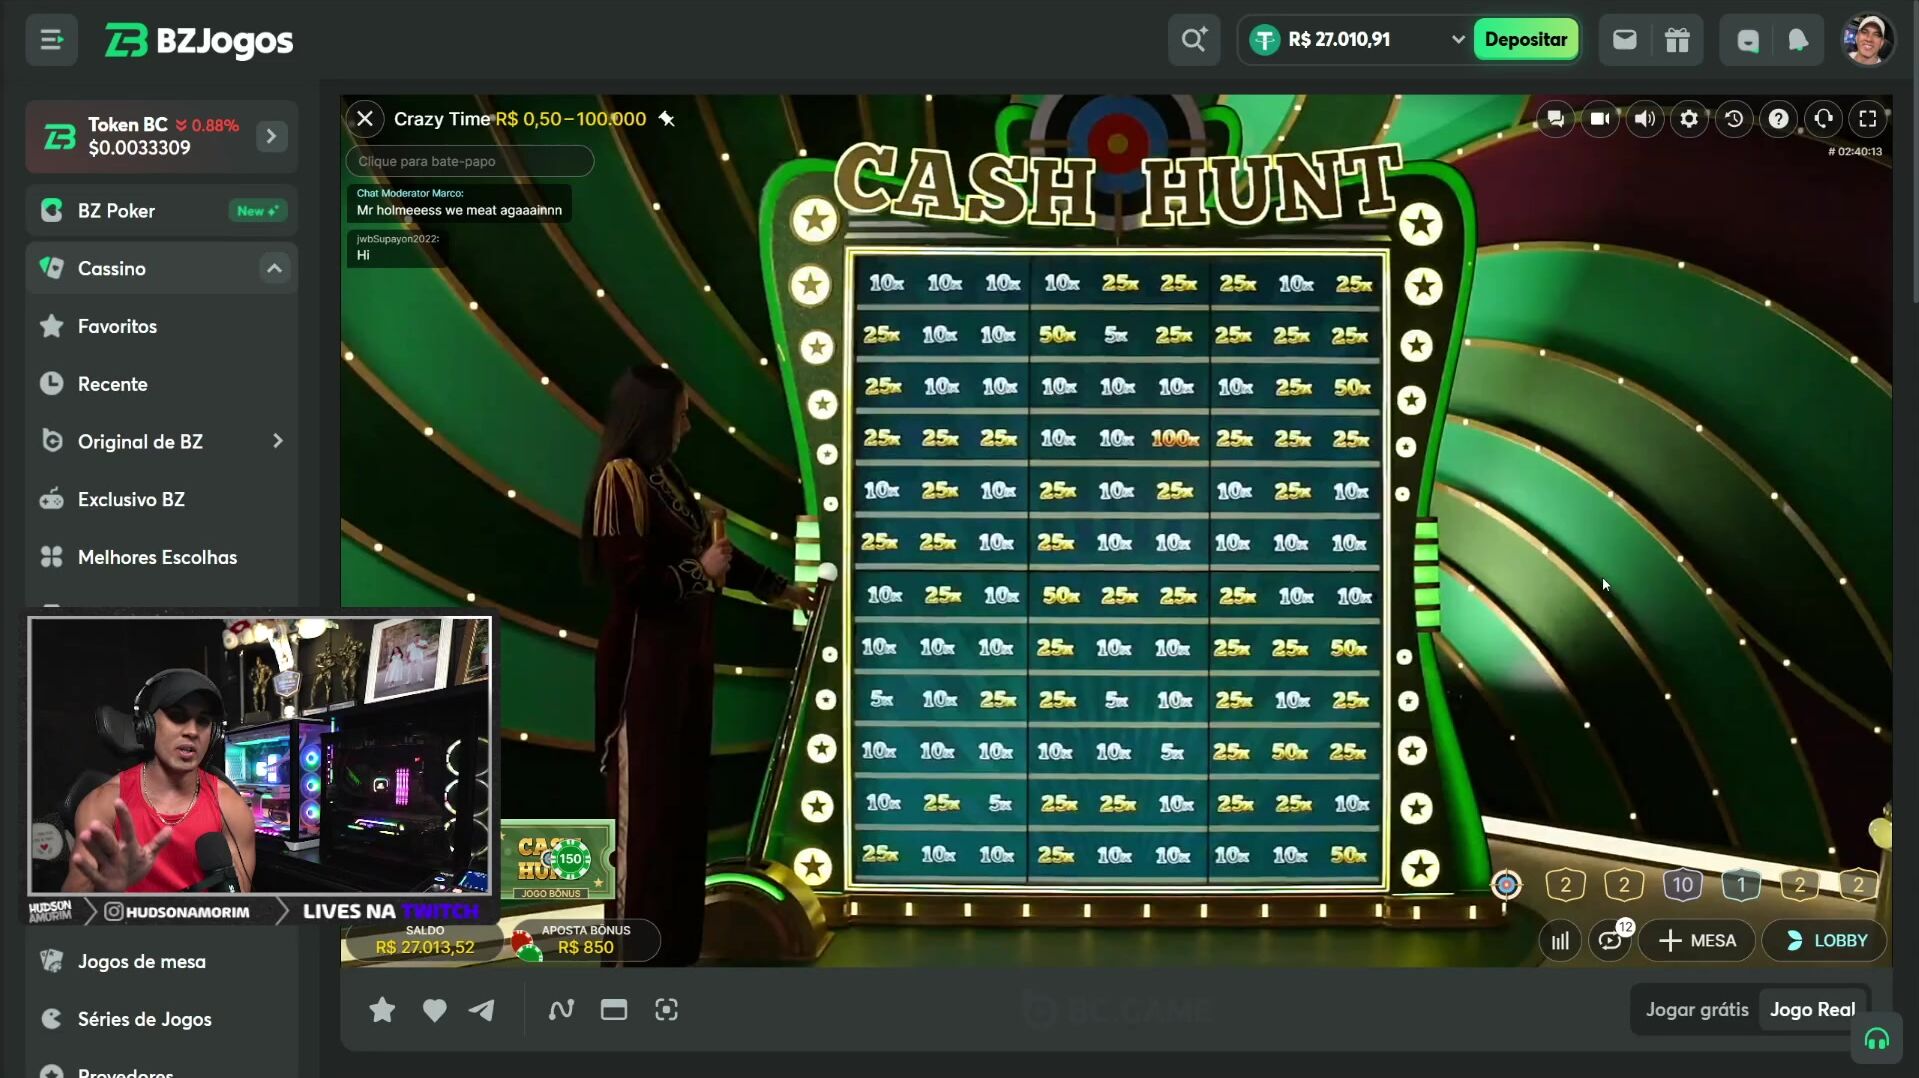Open game statistics bars icon
Viewport: 1919px width, 1078px height.
click(1560, 941)
